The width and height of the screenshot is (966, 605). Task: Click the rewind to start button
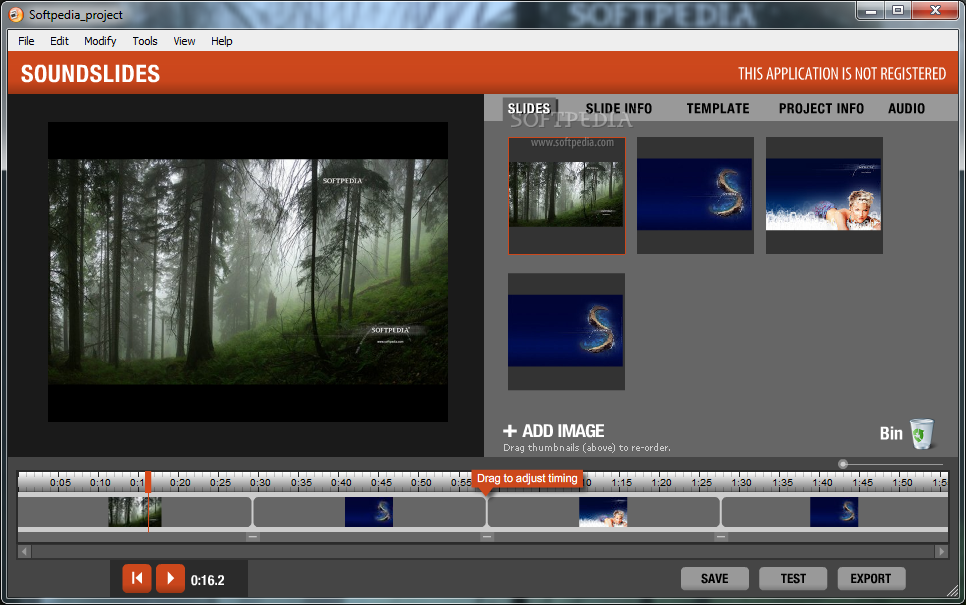(x=137, y=579)
